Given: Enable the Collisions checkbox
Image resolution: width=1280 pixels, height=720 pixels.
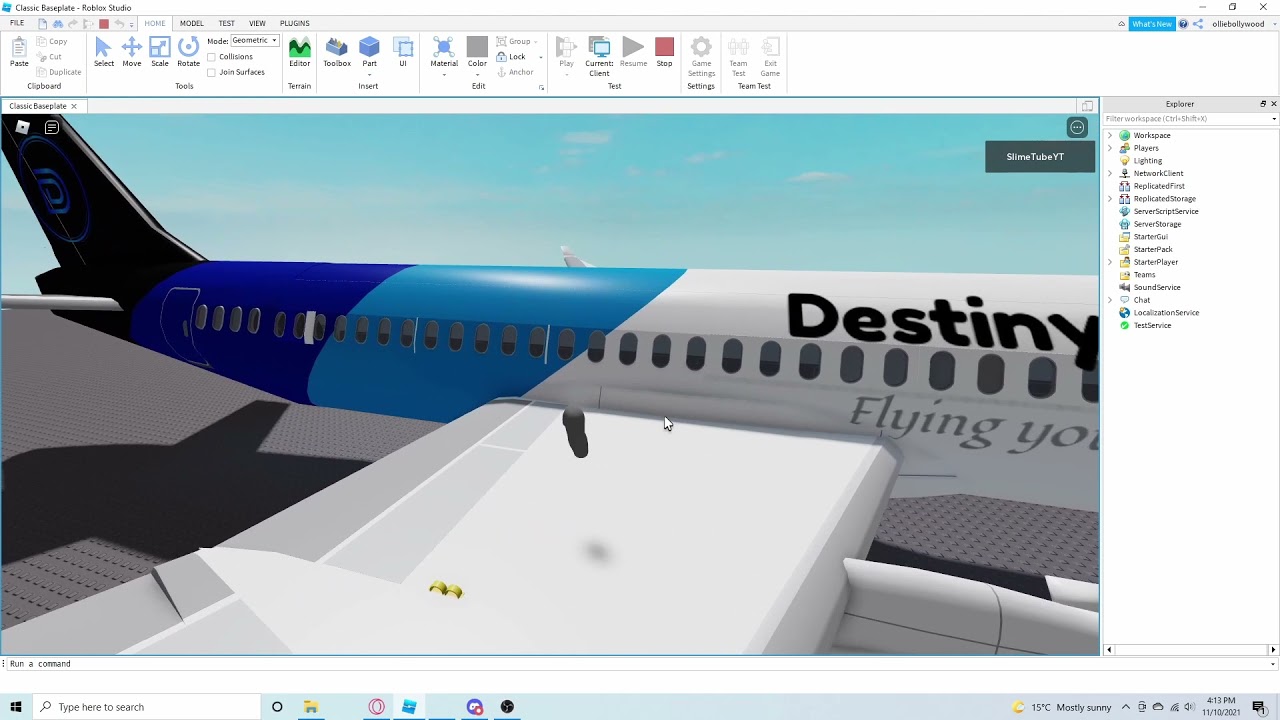Looking at the screenshot, I should coord(211,57).
